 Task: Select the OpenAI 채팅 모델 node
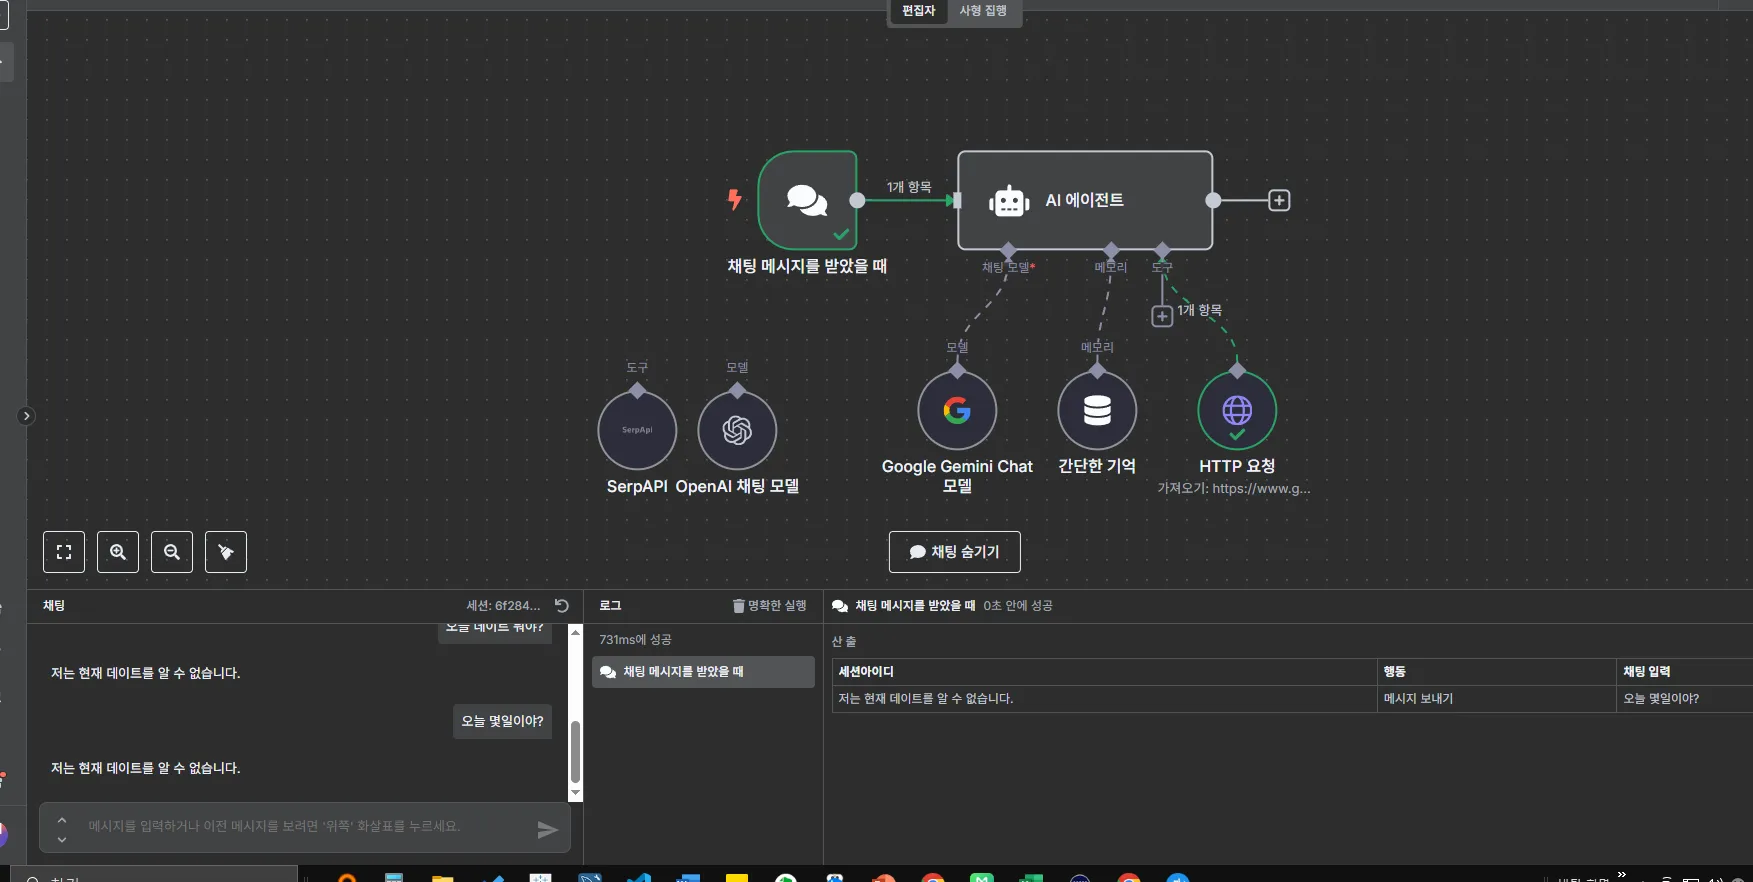(x=737, y=430)
